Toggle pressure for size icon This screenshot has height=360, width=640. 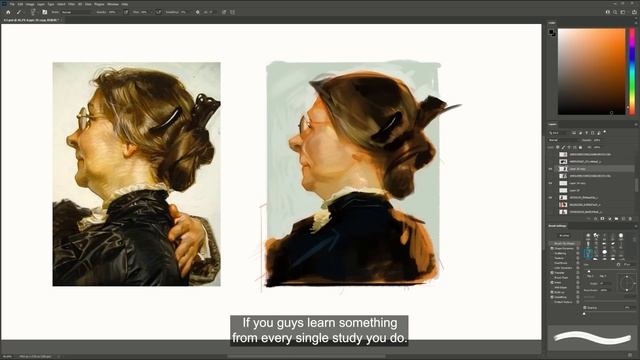coord(224,12)
